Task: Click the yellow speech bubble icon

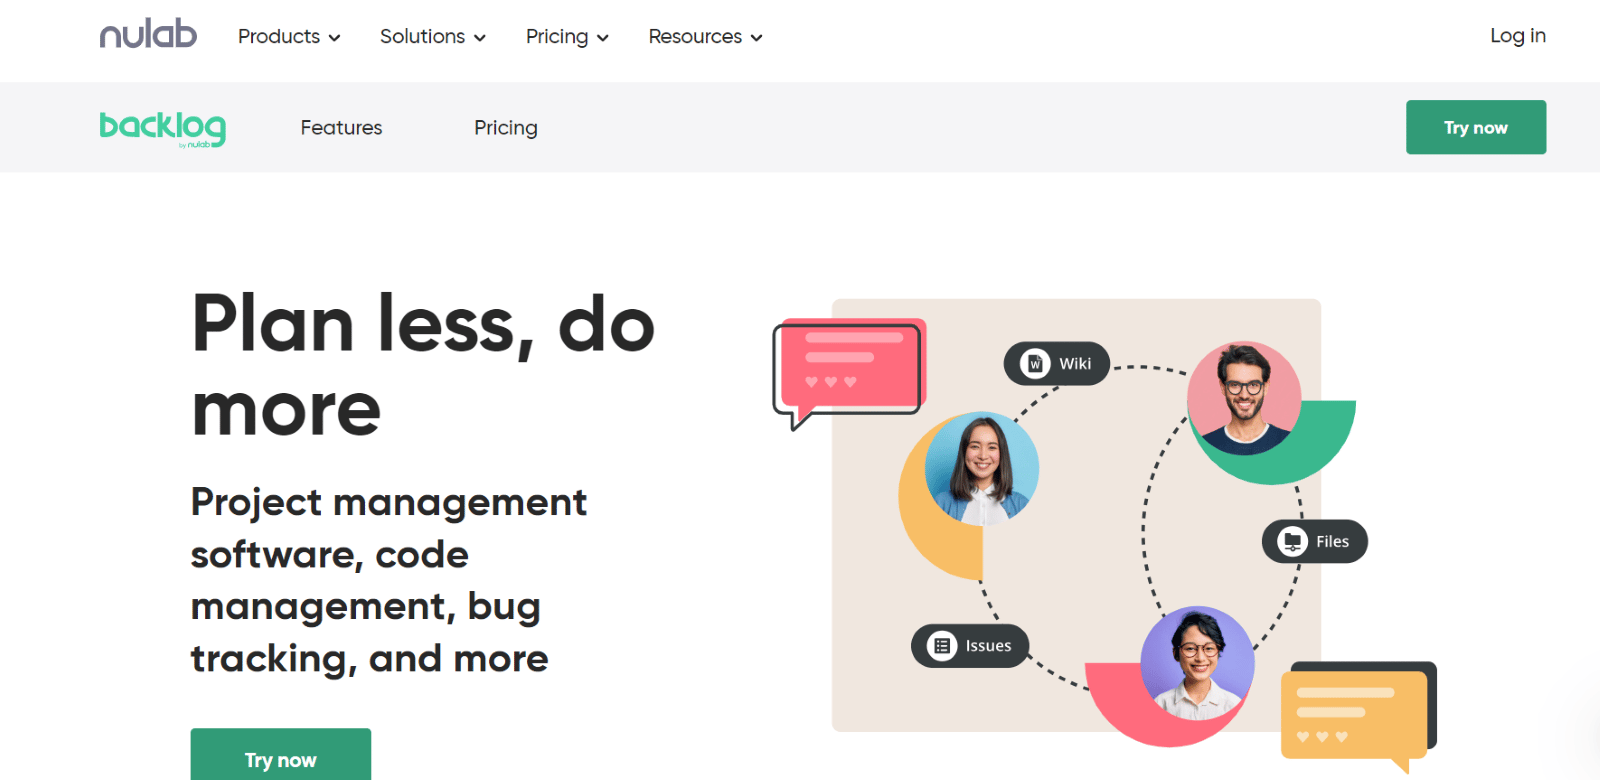Action: pos(1358,716)
